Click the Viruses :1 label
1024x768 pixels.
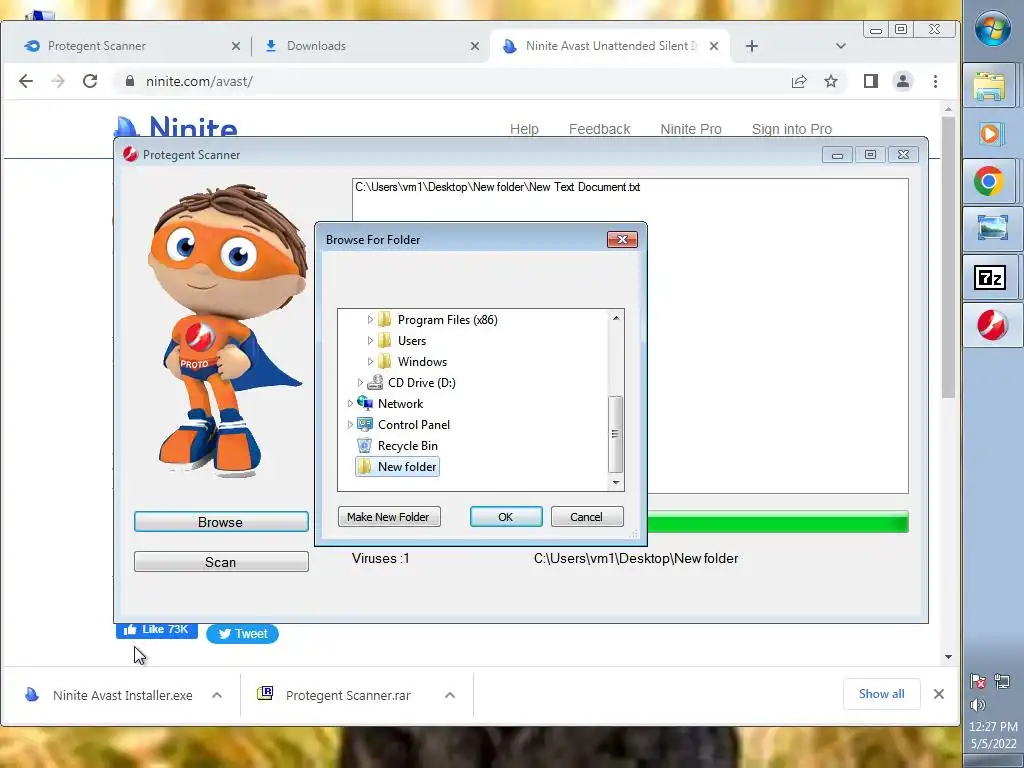[381, 558]
